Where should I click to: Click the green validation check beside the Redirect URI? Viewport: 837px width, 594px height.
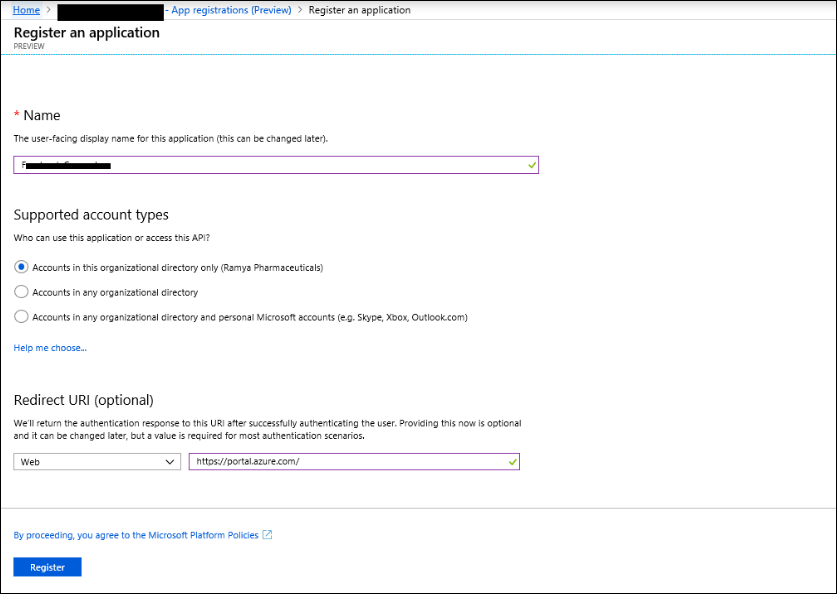pyautogui.click(x=511, y=461)
